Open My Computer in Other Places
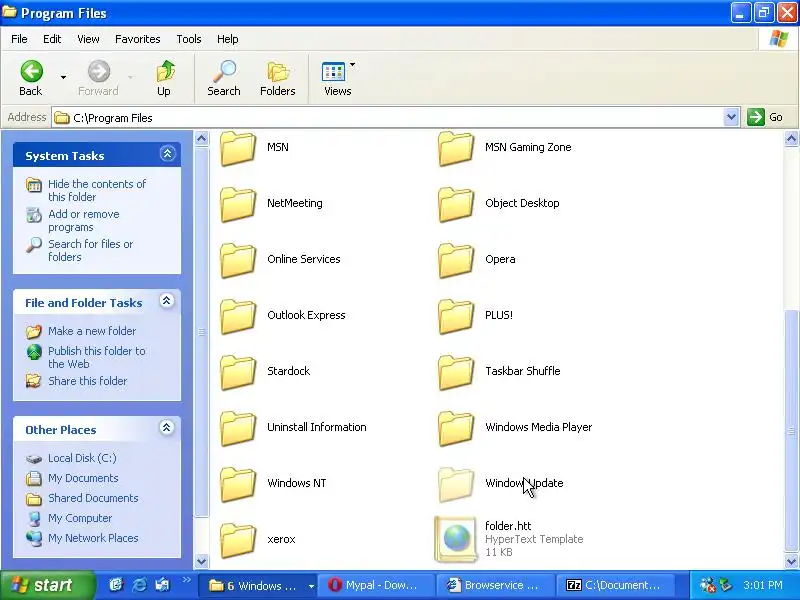Screen dimensions: 800x600 click(80, 518)
